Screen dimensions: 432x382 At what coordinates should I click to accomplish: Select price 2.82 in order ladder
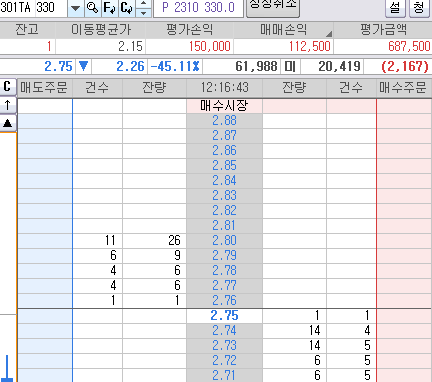224,210
